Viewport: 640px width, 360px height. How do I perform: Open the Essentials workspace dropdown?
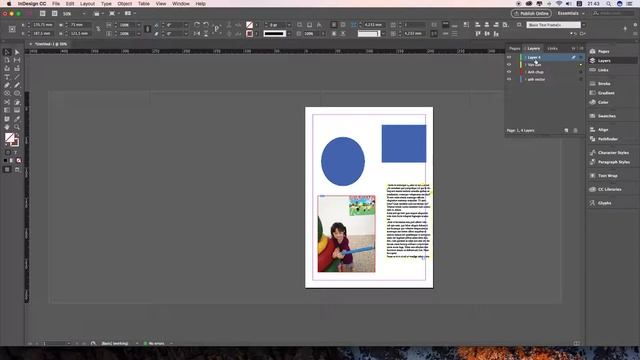tap(571, 13)
